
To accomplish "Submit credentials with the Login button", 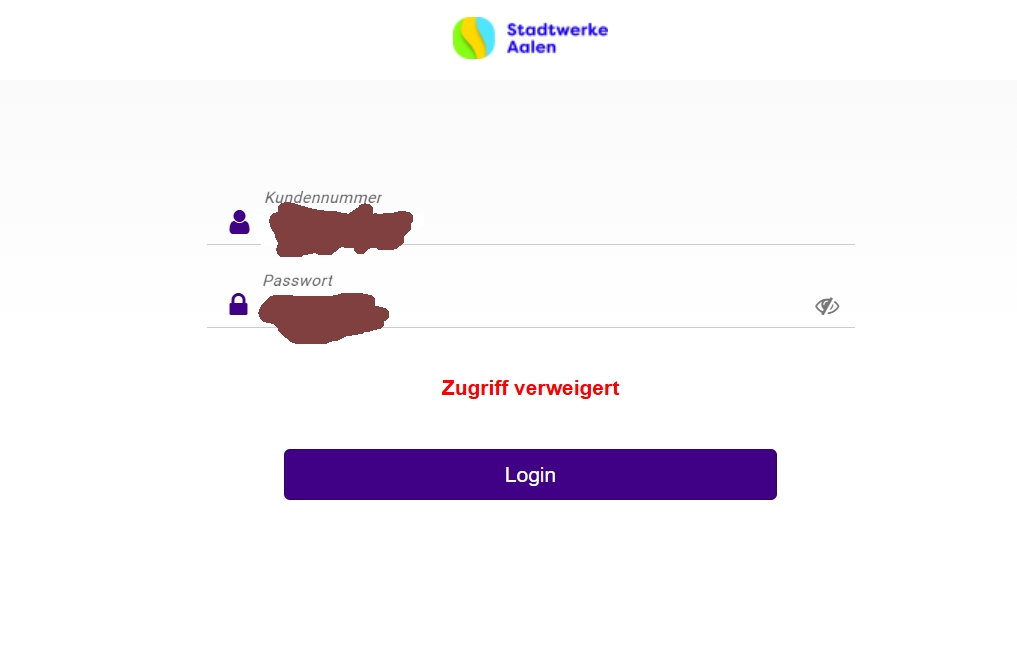I will coord(530,474).
